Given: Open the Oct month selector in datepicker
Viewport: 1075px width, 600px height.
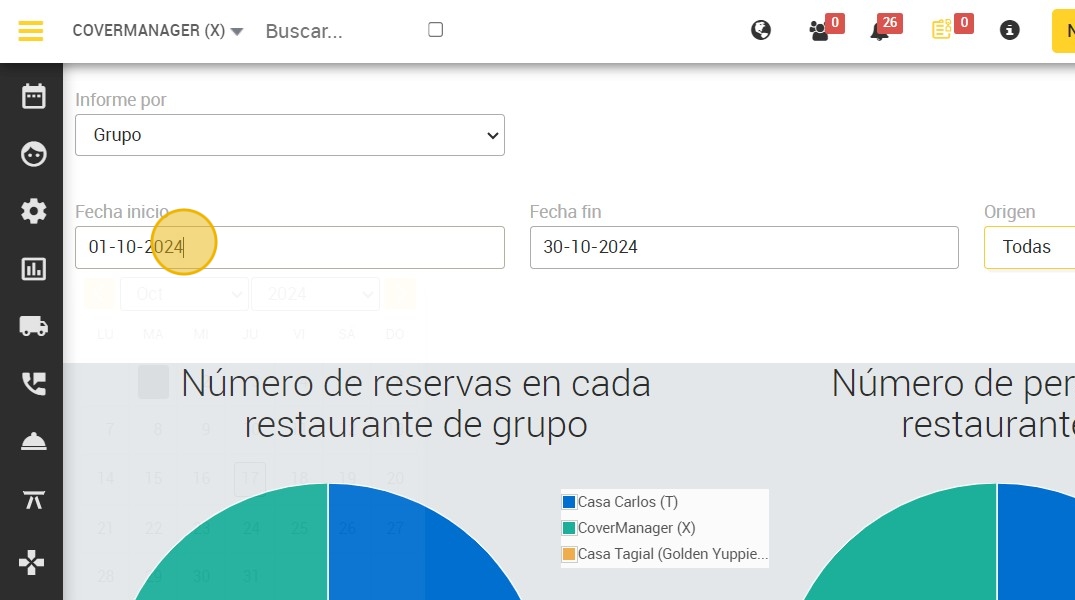Looking at the screenshot, I should (x=184, y=294).
